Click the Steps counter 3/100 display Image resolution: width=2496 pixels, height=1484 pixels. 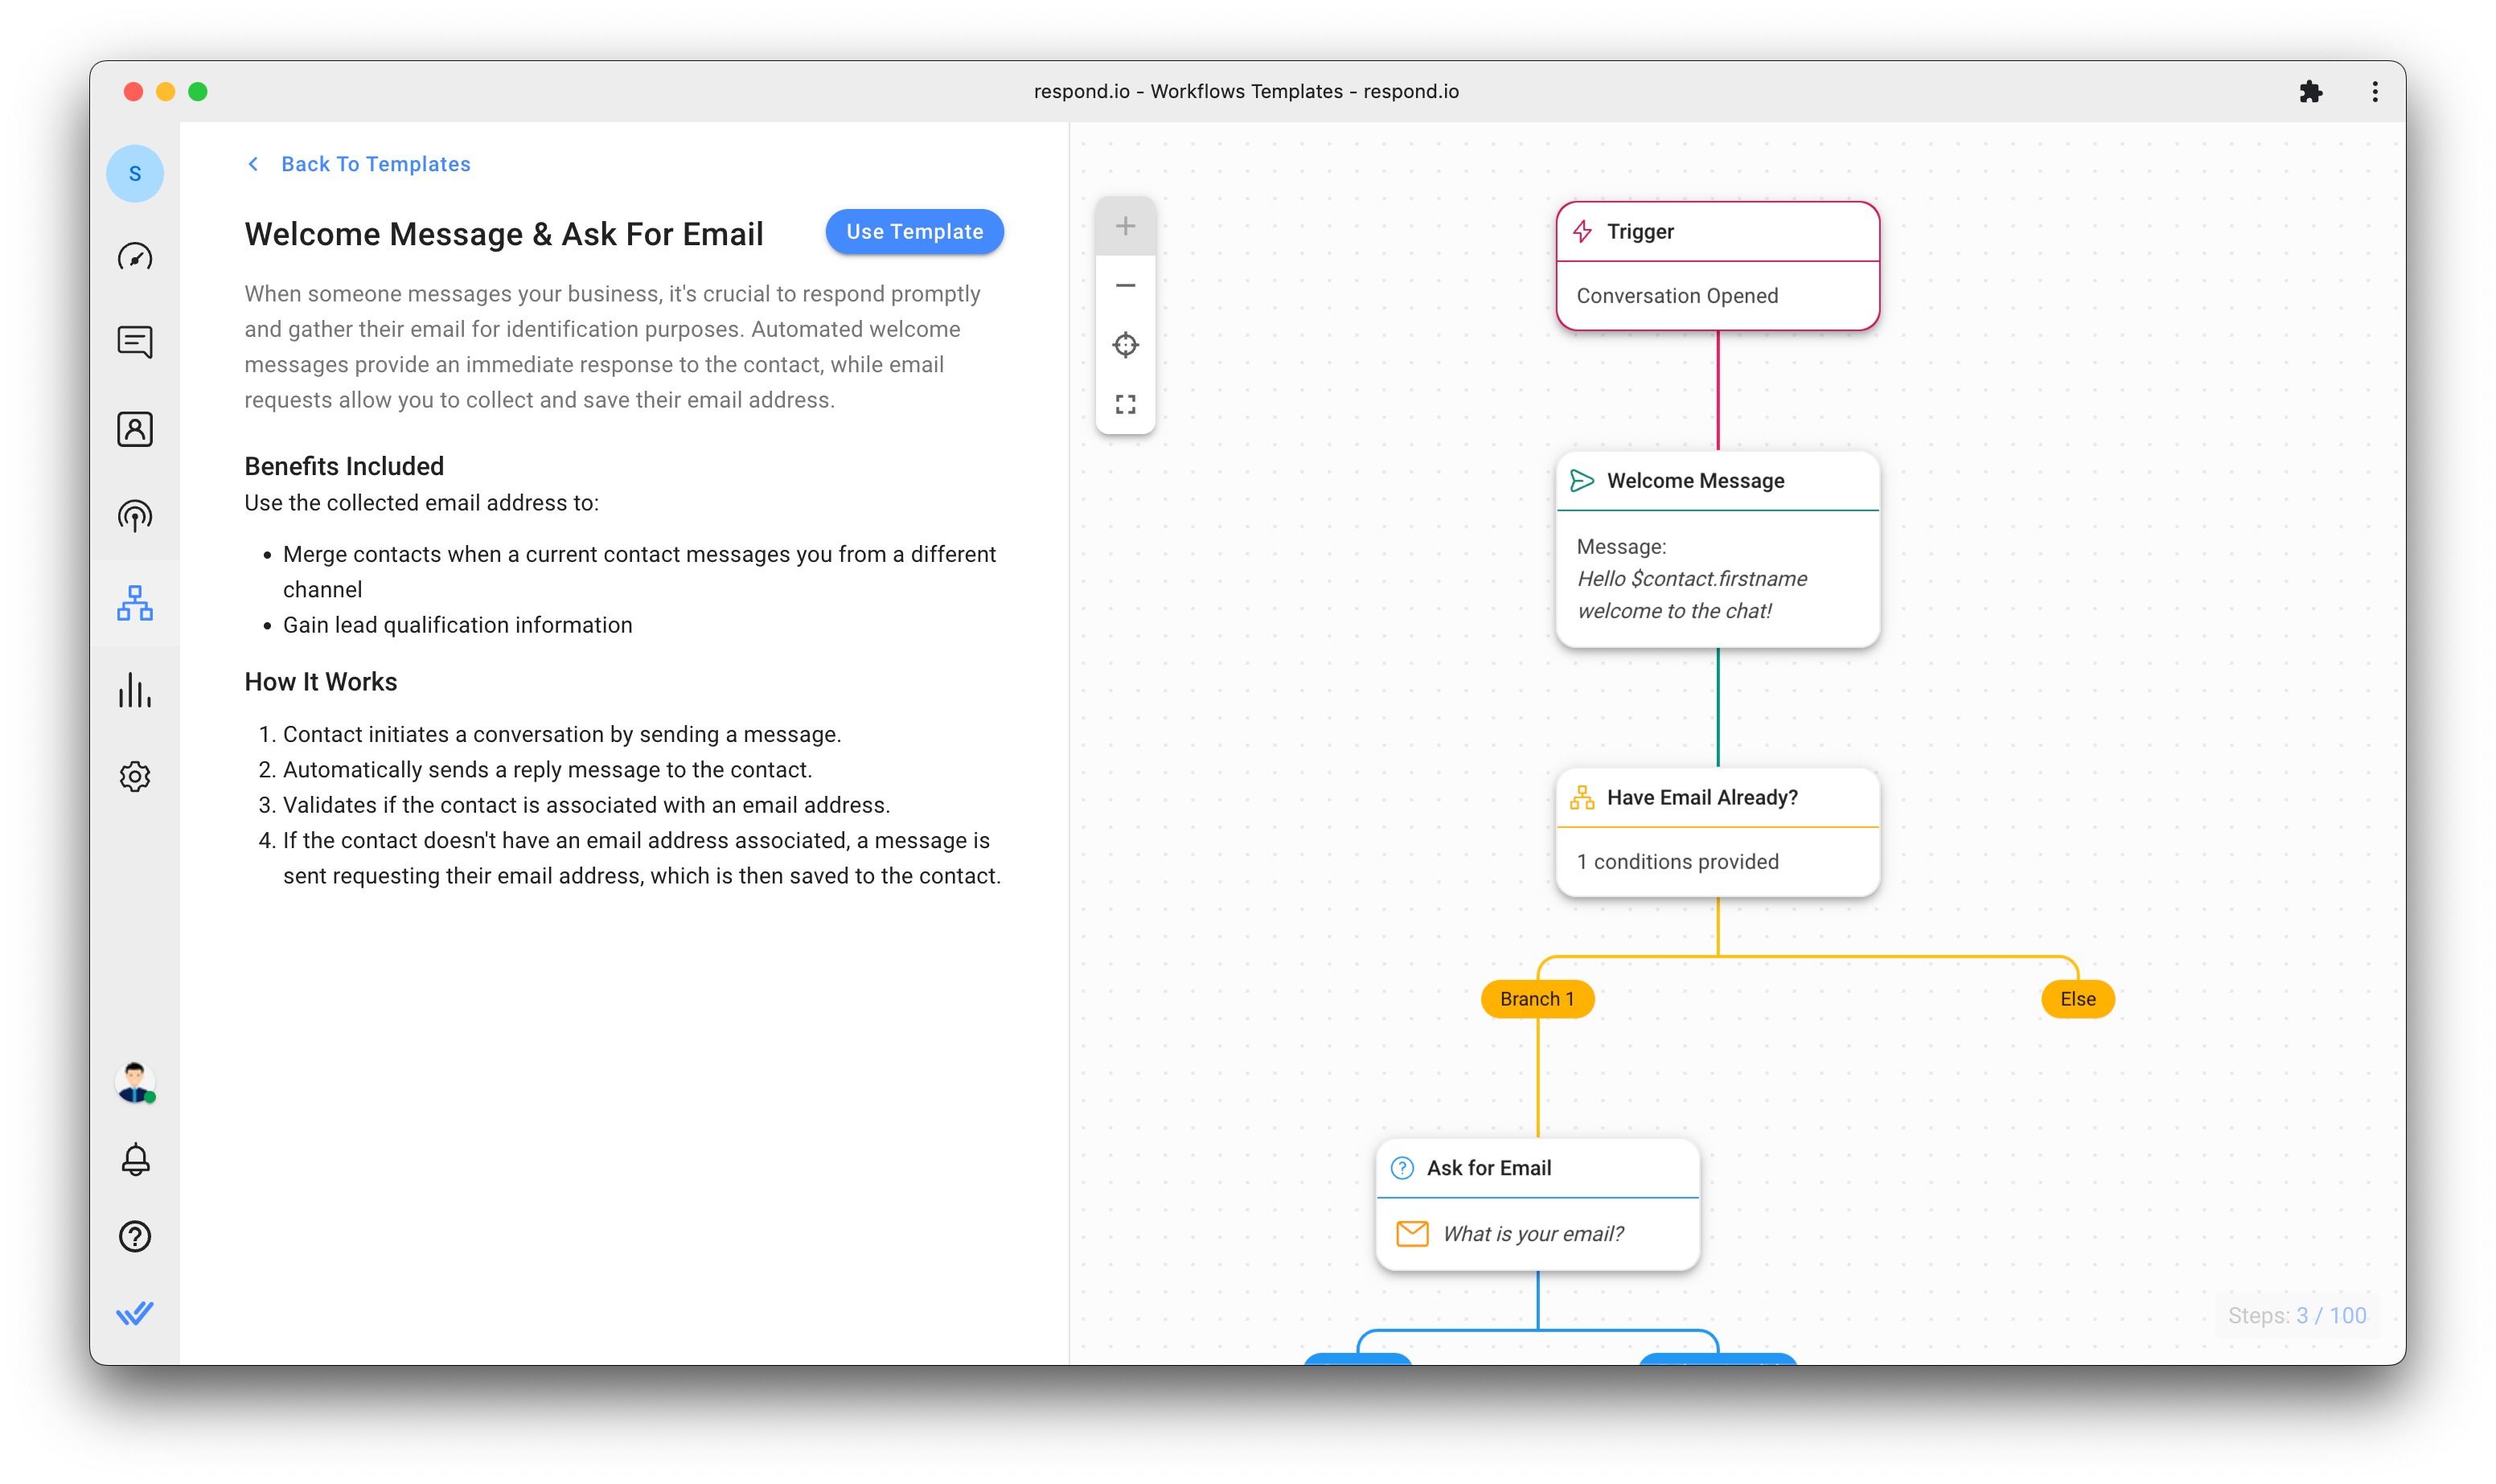click(2297, 1314)
